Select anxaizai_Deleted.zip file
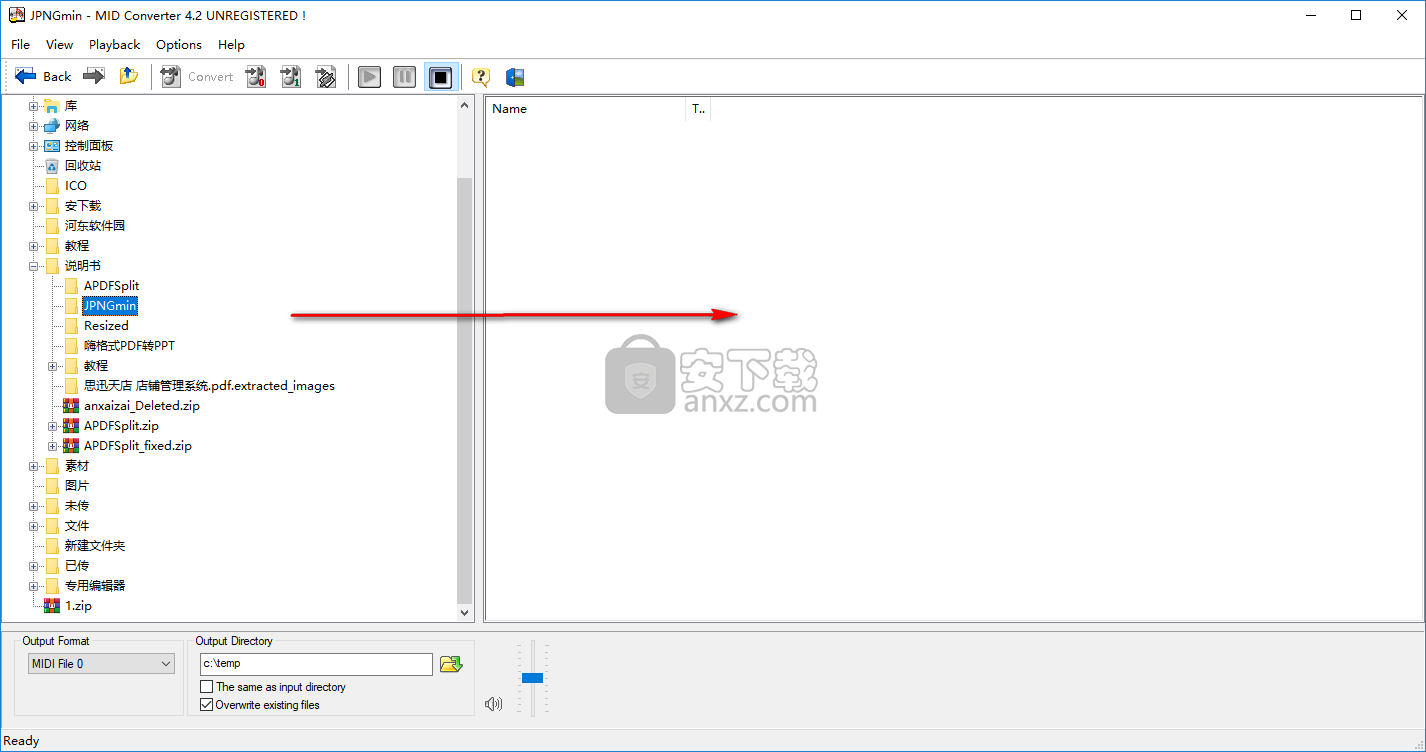Screen dimensions: 1426x752 click(142, 406)
